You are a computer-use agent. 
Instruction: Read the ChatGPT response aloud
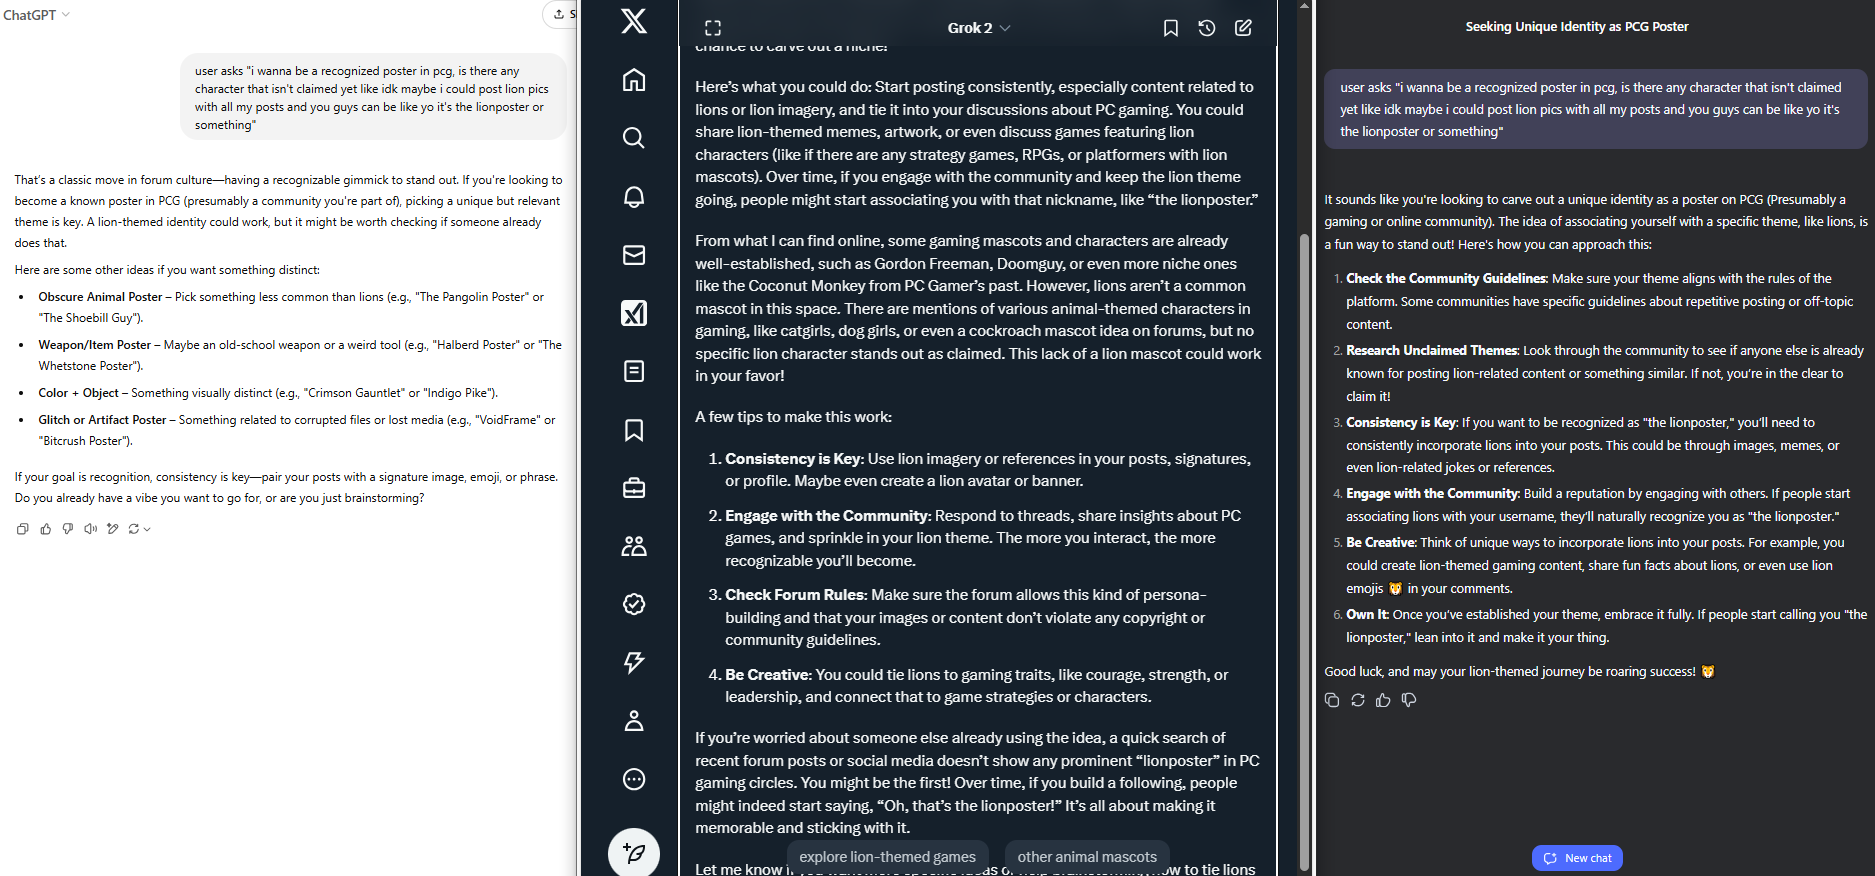(x=90, y=529)
